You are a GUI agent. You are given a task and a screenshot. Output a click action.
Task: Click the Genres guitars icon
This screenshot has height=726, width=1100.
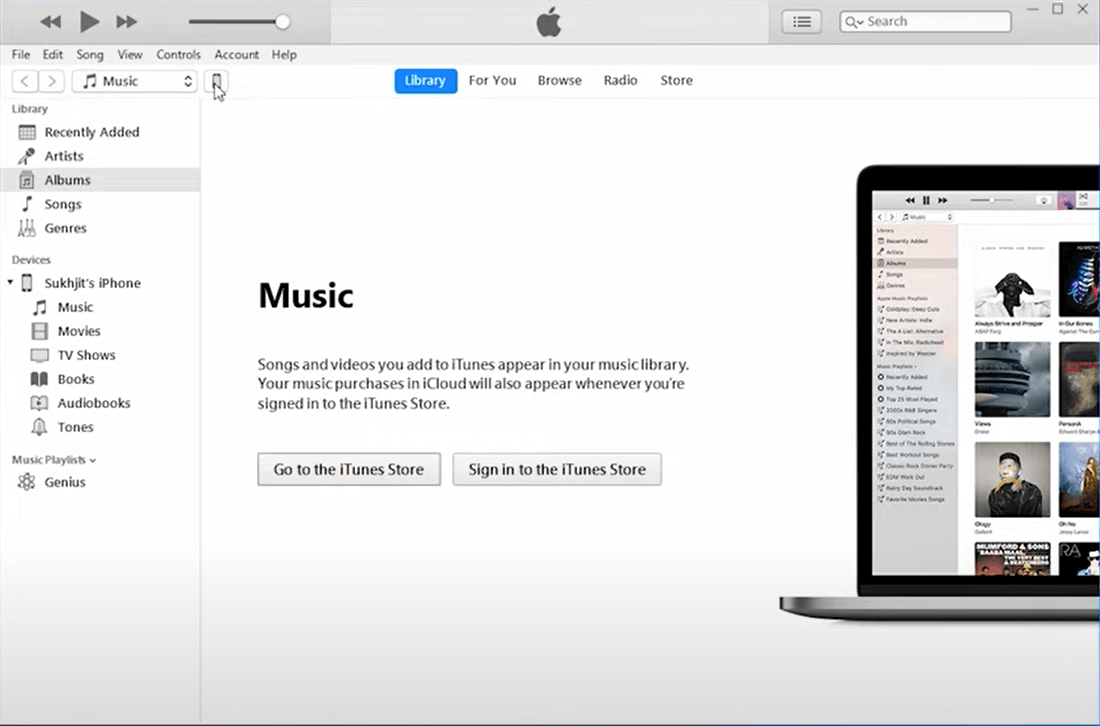(27, 228)
